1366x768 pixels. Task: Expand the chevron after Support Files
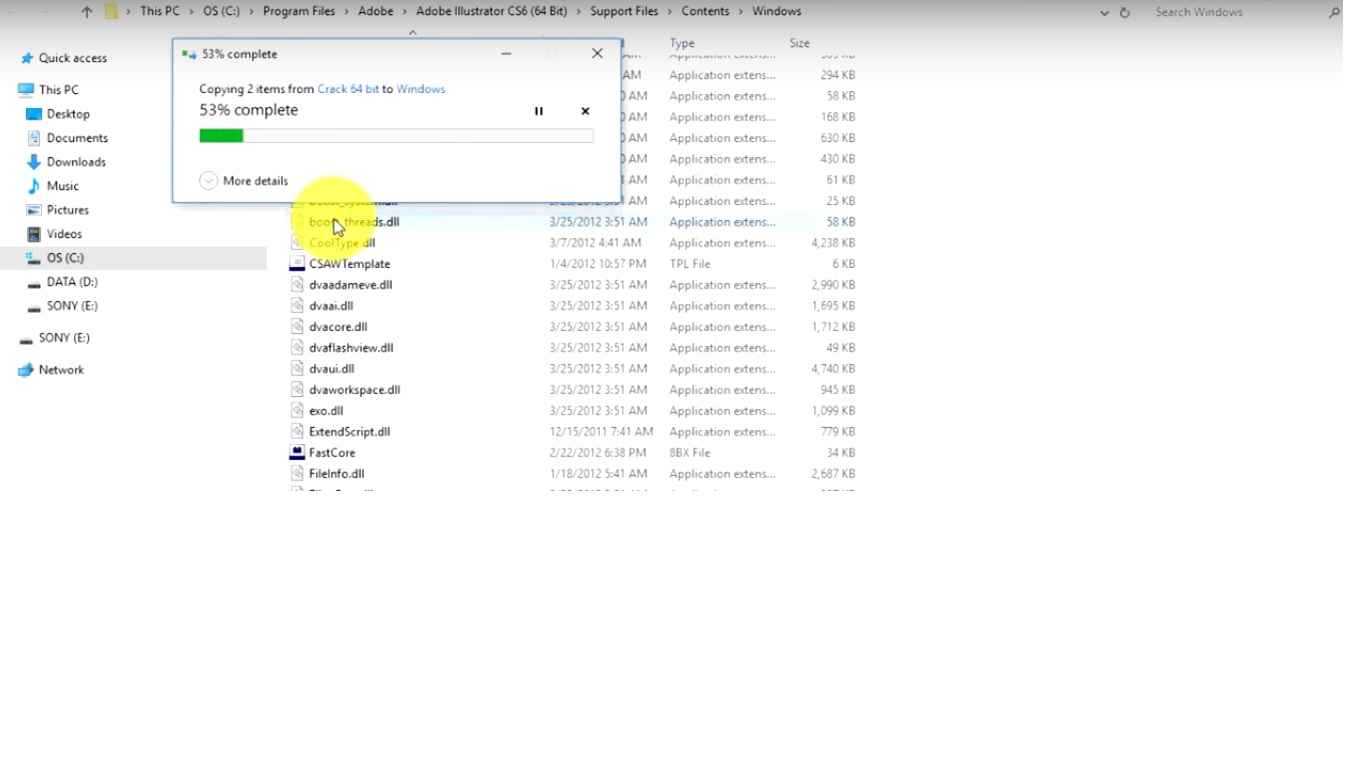[x=670, y=12]
